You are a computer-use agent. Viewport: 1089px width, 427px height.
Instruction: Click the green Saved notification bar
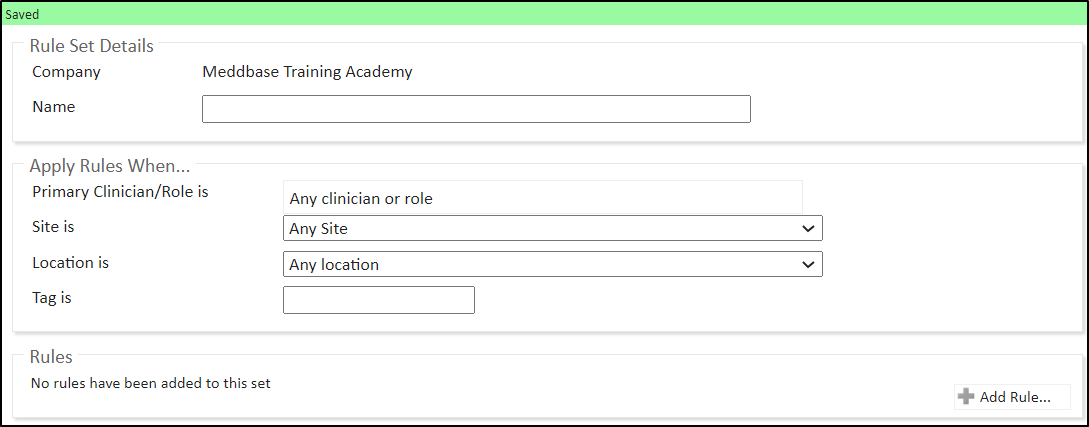click(x=544, y=14)
